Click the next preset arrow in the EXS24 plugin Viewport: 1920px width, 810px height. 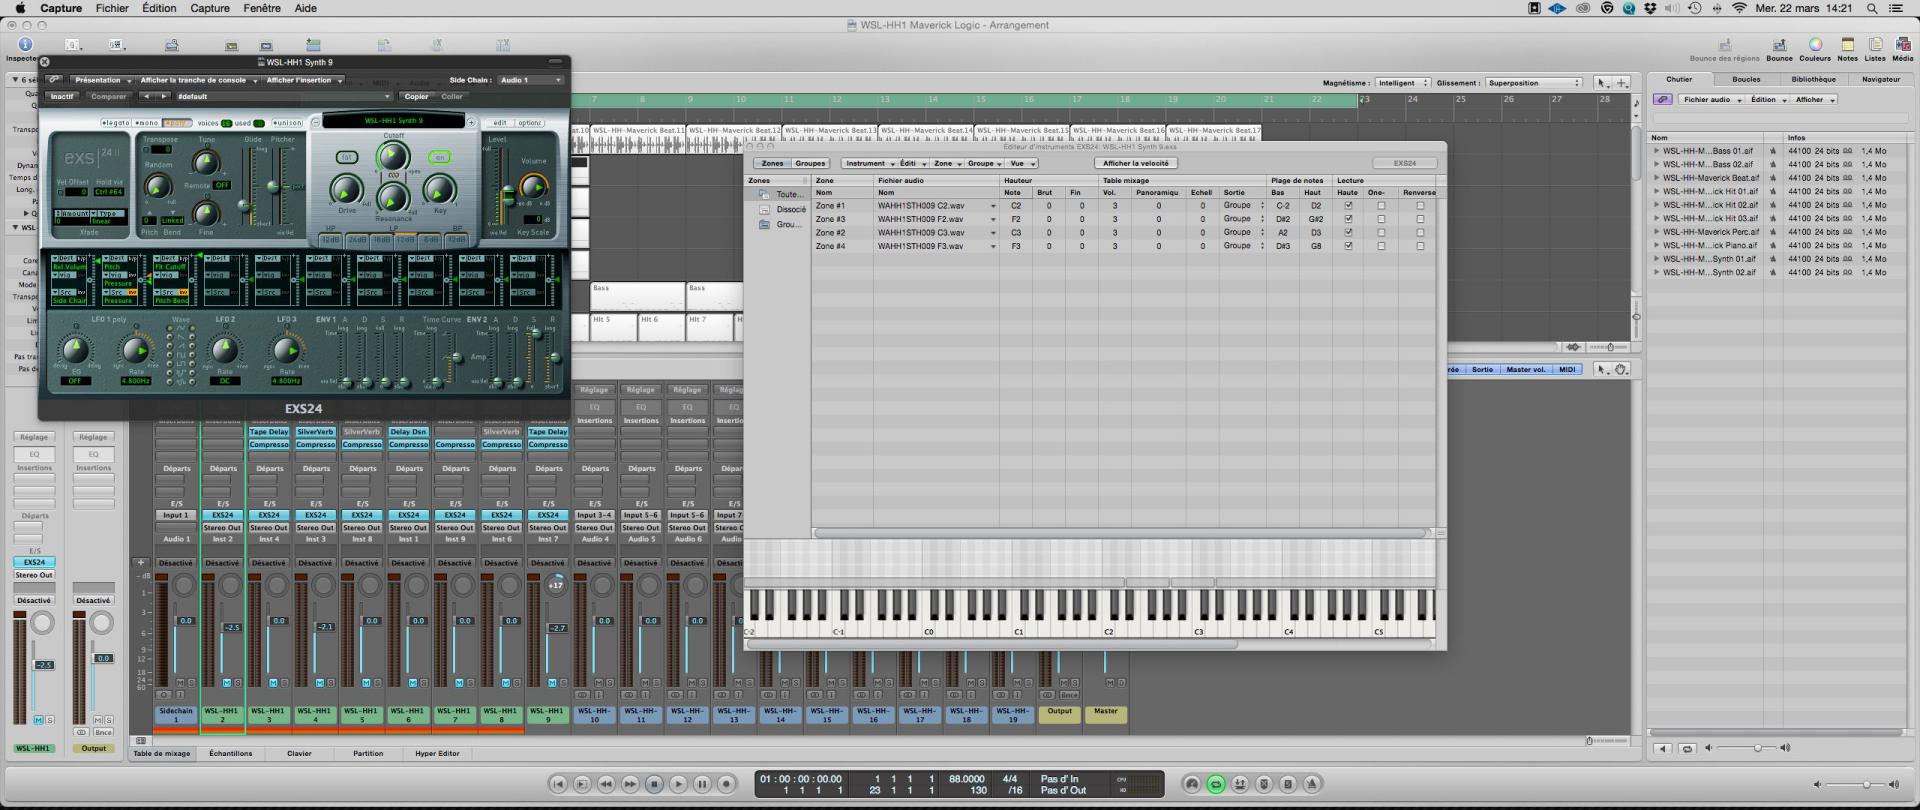tap(162, 97)
